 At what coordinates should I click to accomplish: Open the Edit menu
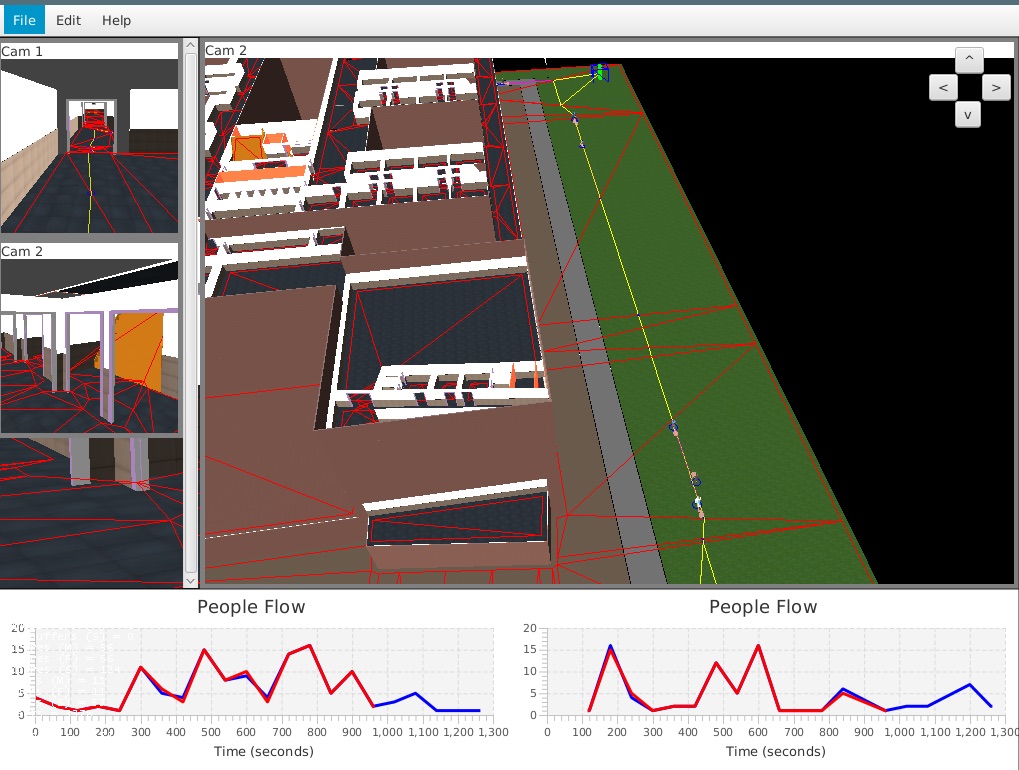tap(69, 20)
